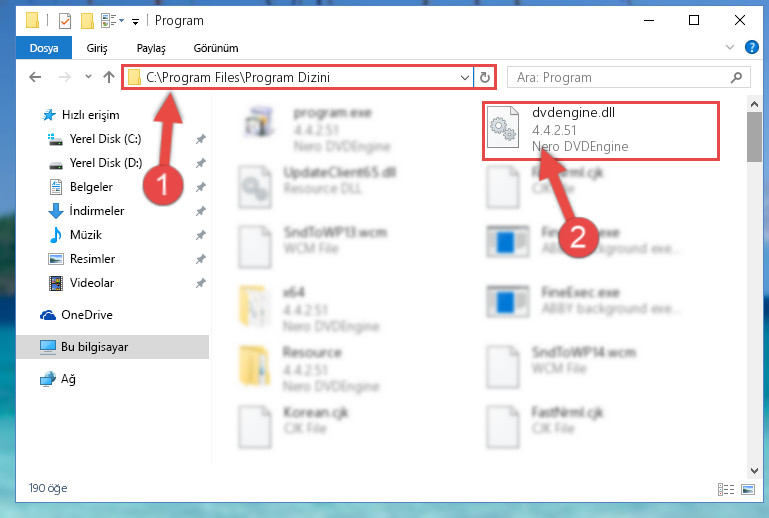This screenshot has height=518, width=769.
Task: Click the Up one level arrow
Action: click(x=109, y=77)
